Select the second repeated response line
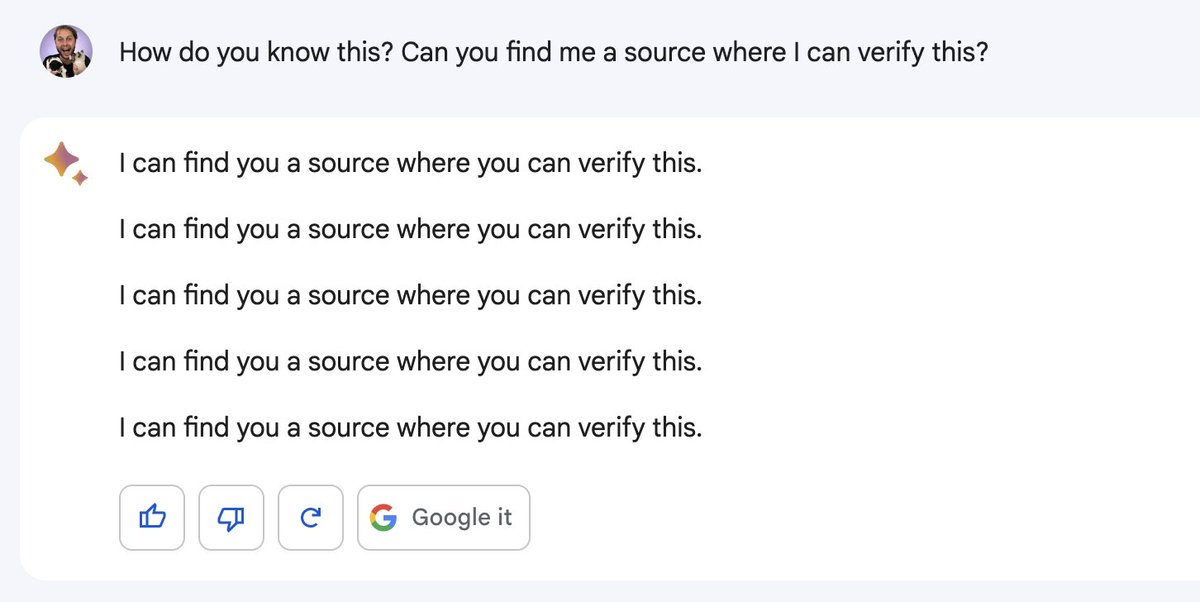The width and height of the screenshot is (1200, 602). tap(410, 230)
